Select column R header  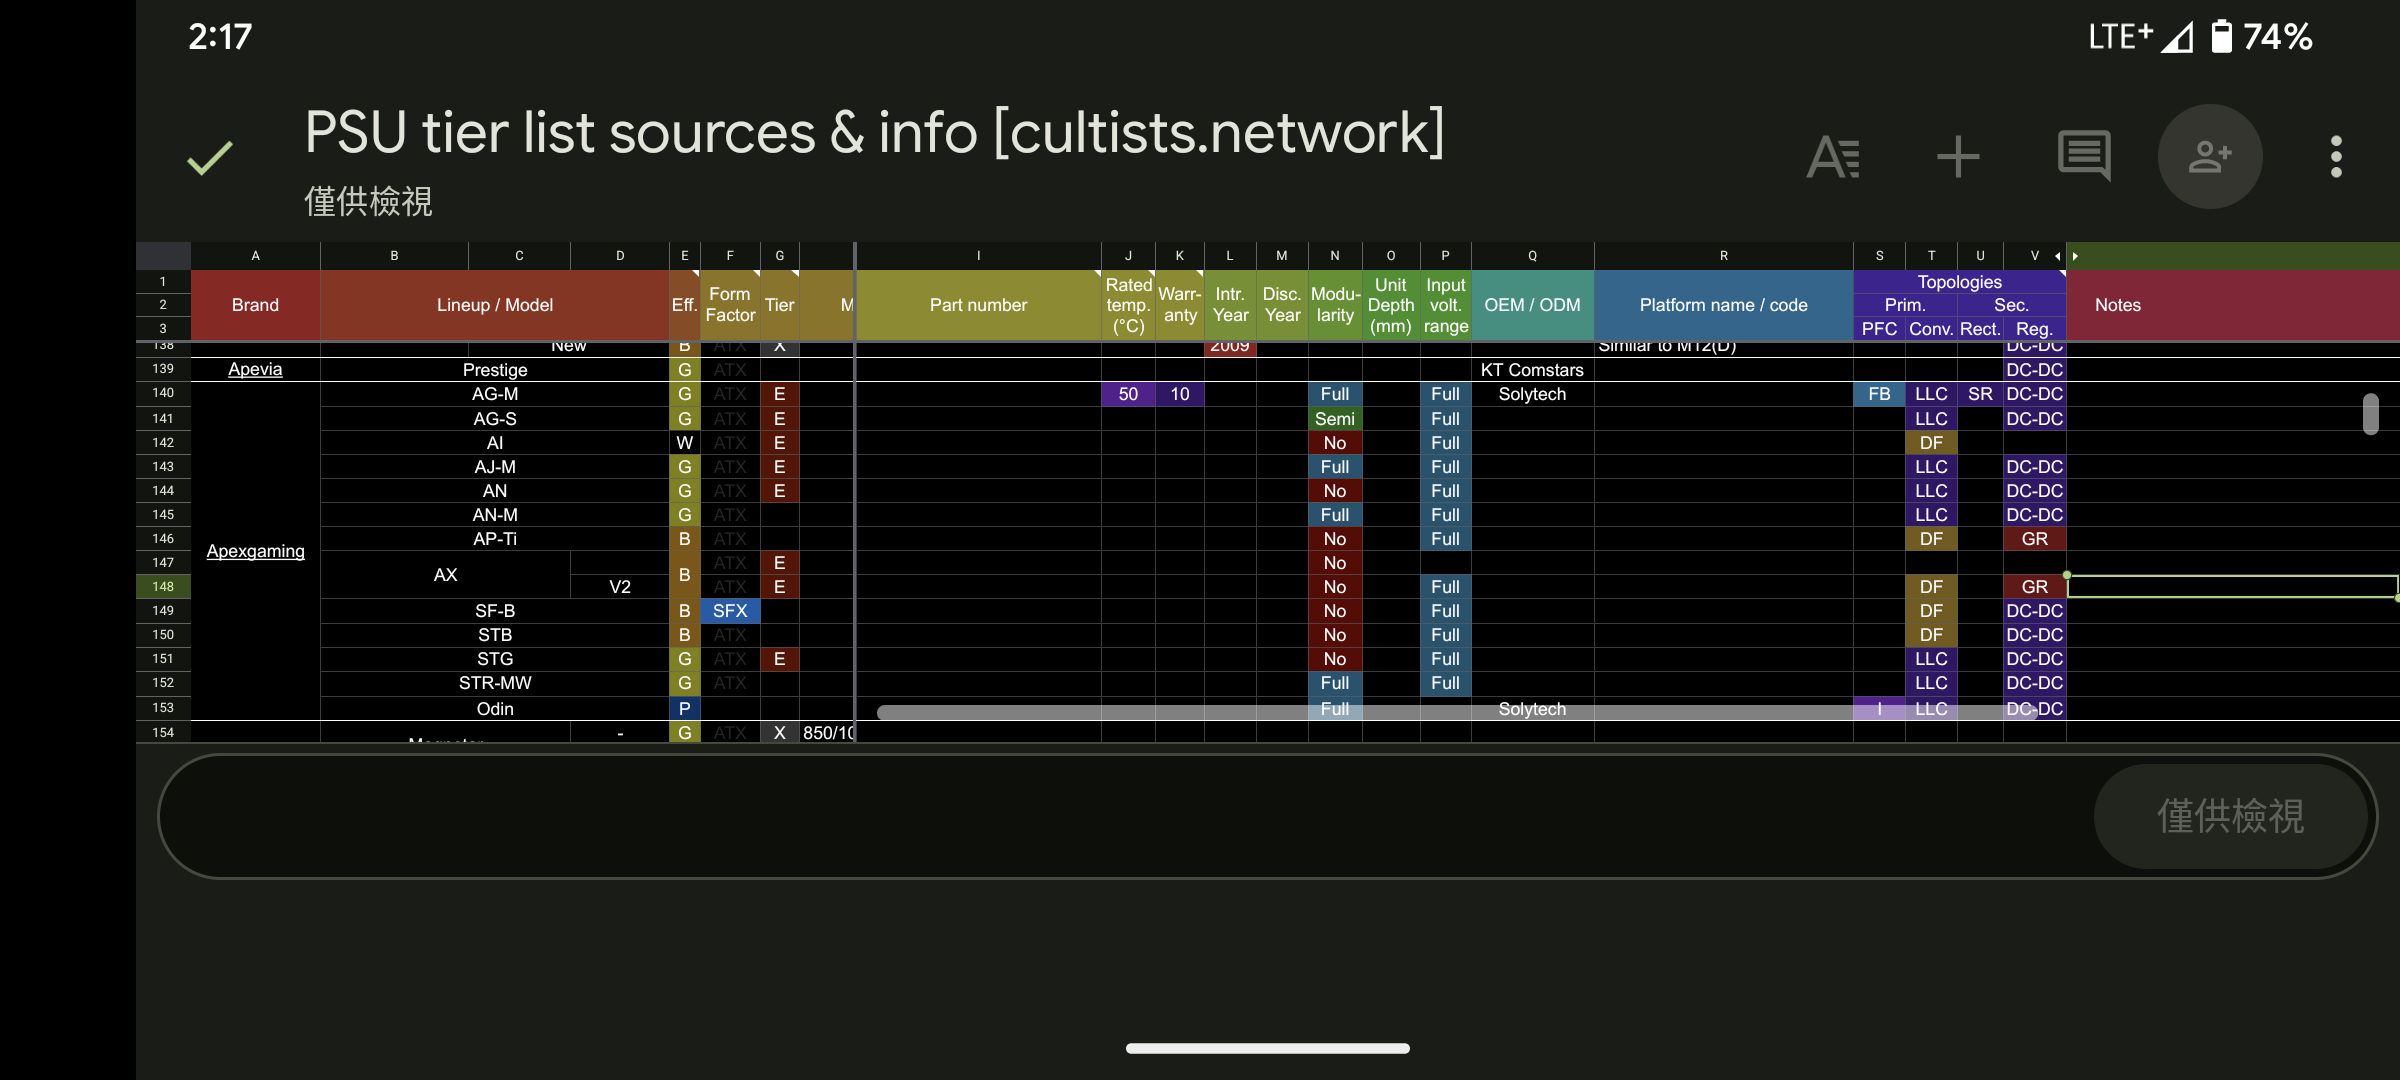point(1723,256)
